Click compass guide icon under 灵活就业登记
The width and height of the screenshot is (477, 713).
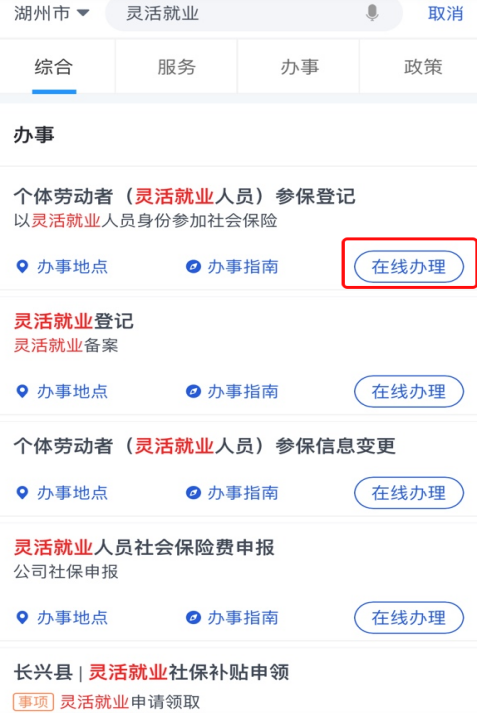[x=193, y=392]
